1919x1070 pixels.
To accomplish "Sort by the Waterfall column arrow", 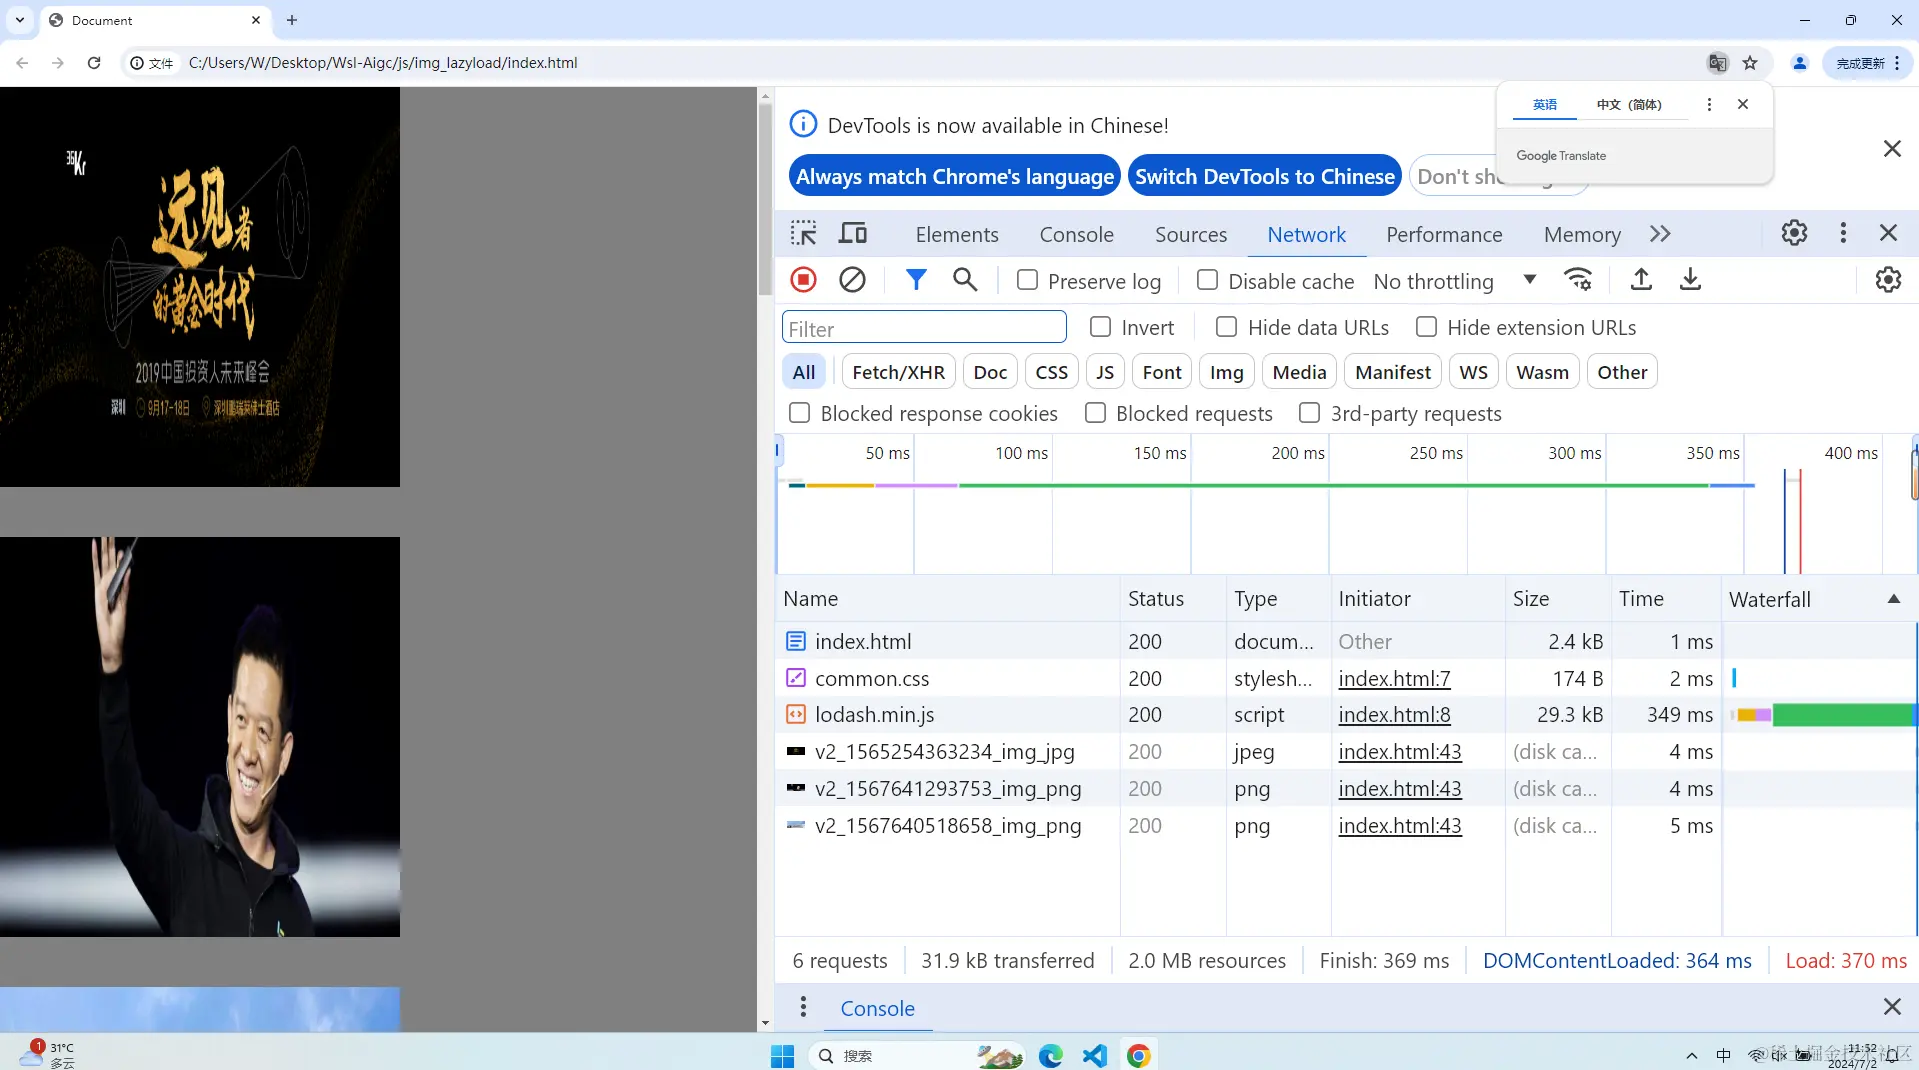I will point(1893,599).
